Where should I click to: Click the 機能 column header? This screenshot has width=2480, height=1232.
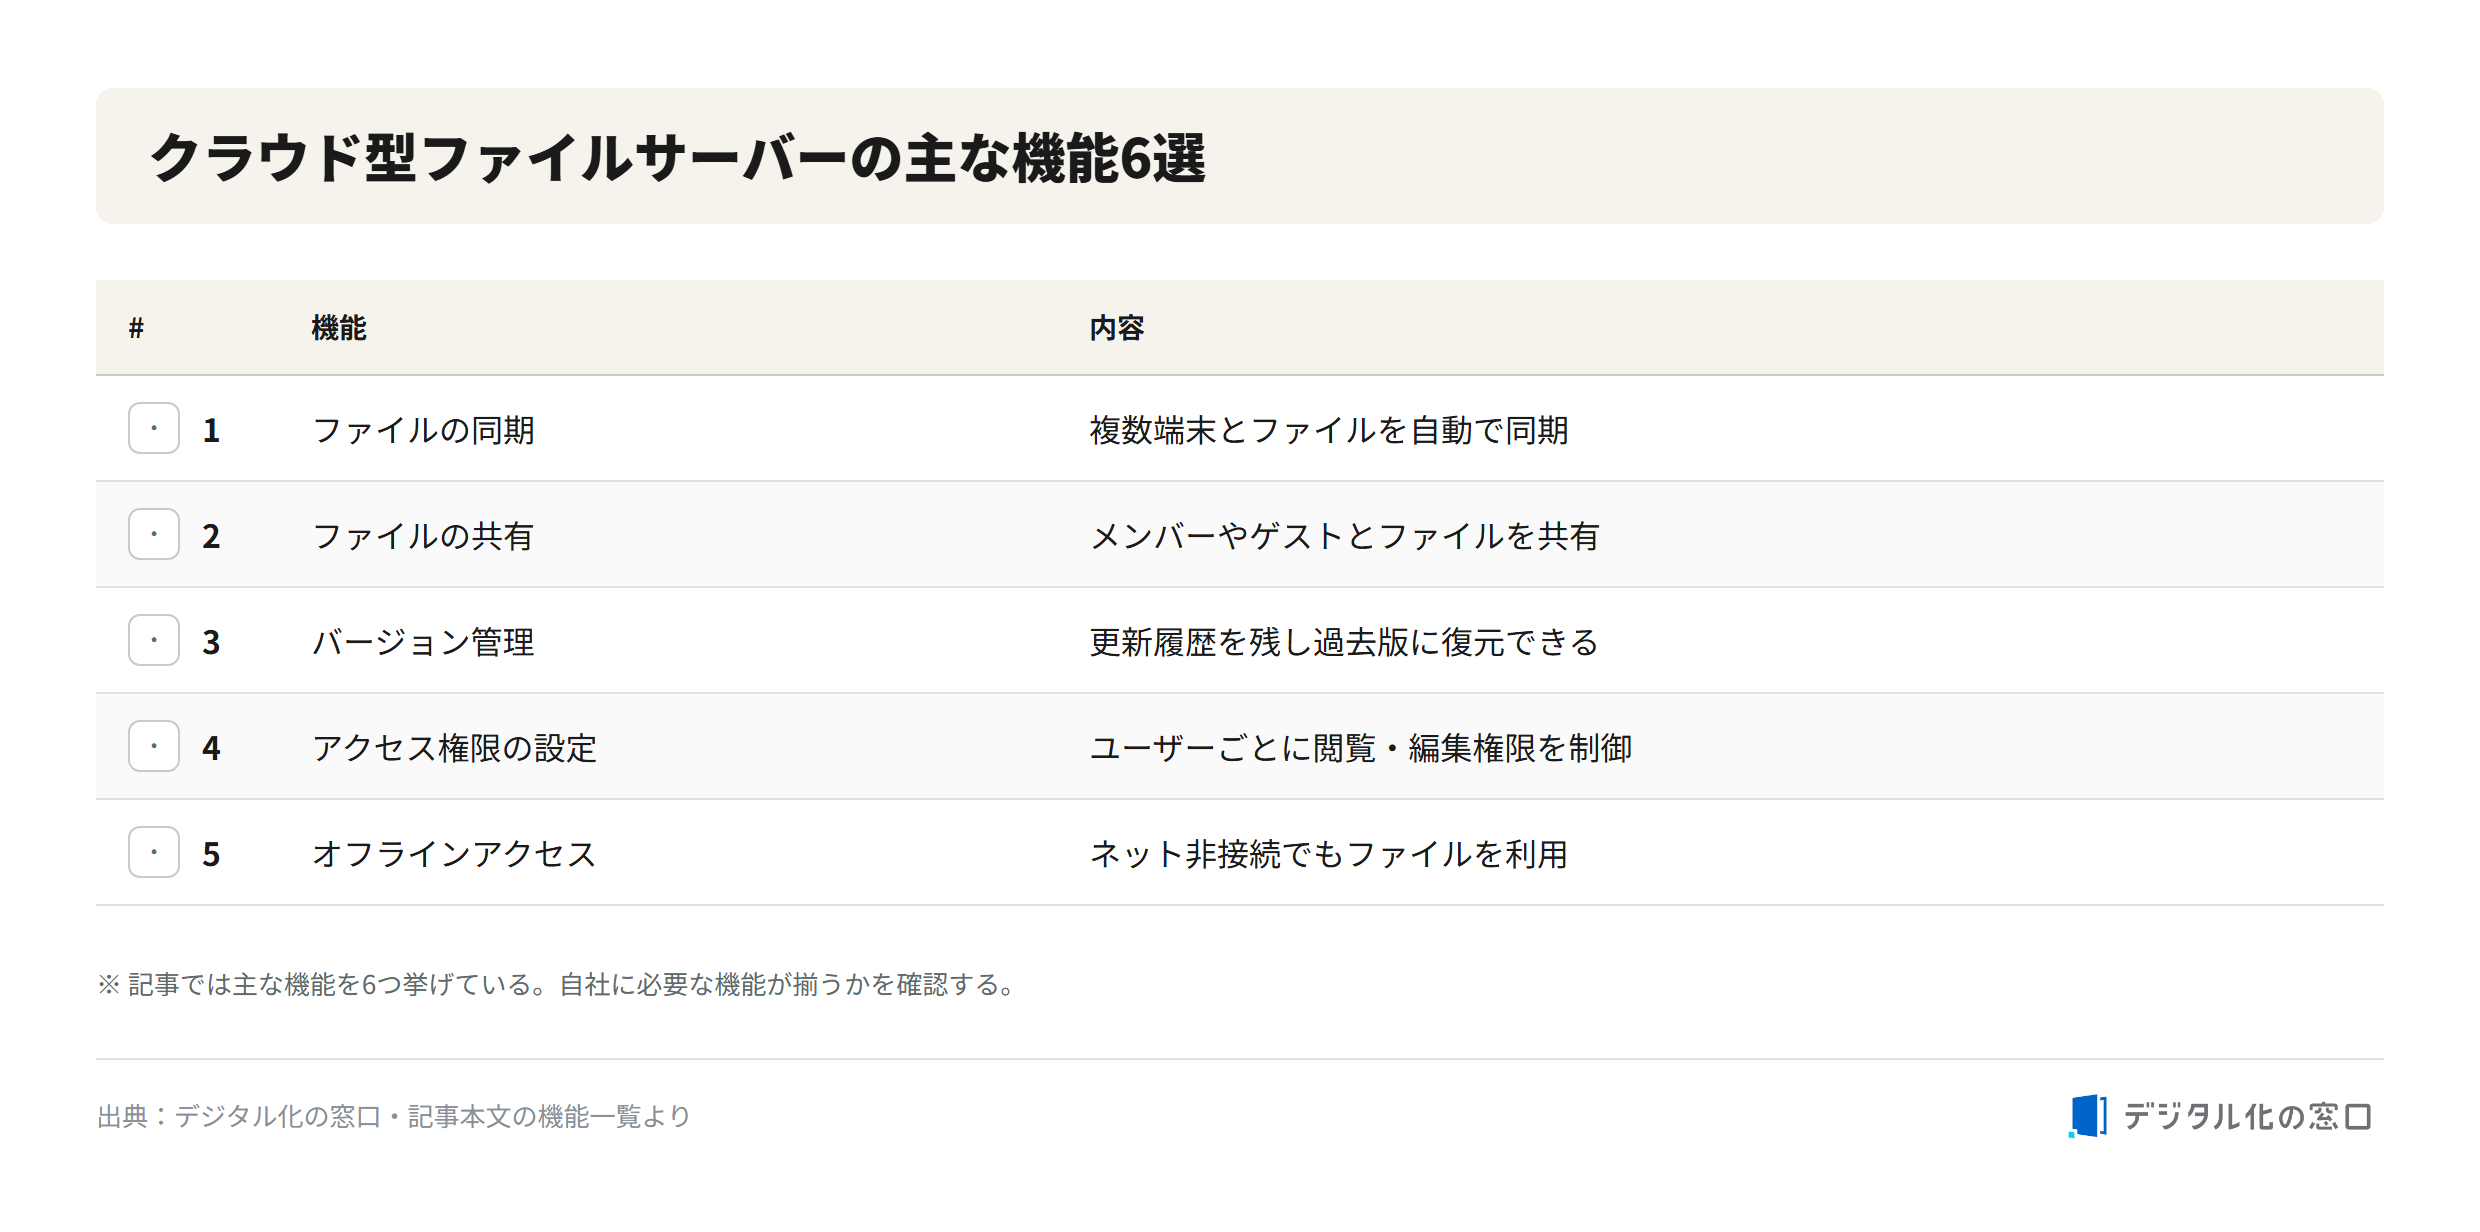click(339, 328)
